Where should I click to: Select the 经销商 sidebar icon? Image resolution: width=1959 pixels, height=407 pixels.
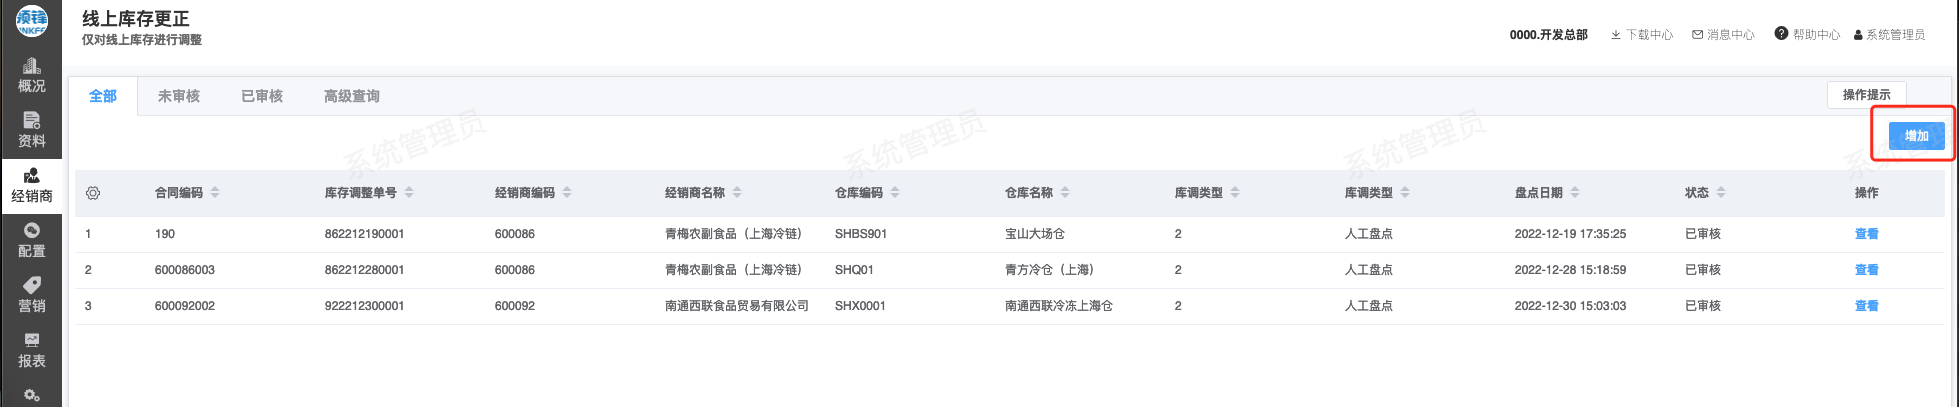[31, 185]
